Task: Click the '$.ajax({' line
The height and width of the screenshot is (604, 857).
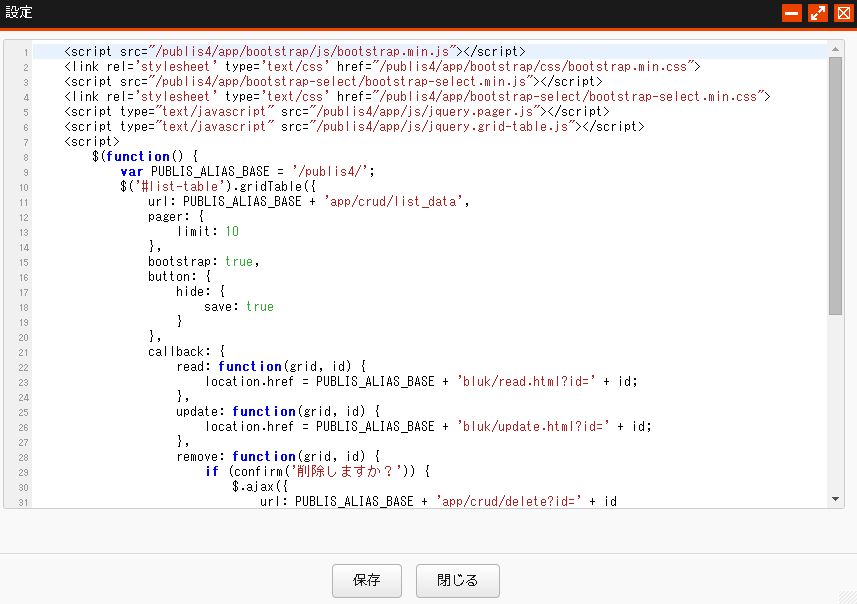Action: [x=260, y=487]
